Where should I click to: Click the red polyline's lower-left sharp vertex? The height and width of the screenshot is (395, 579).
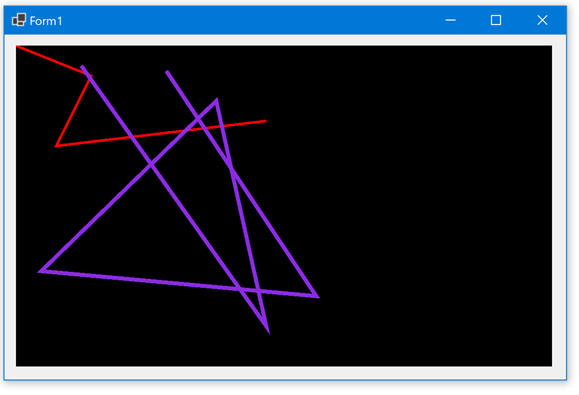pos(56,146)
